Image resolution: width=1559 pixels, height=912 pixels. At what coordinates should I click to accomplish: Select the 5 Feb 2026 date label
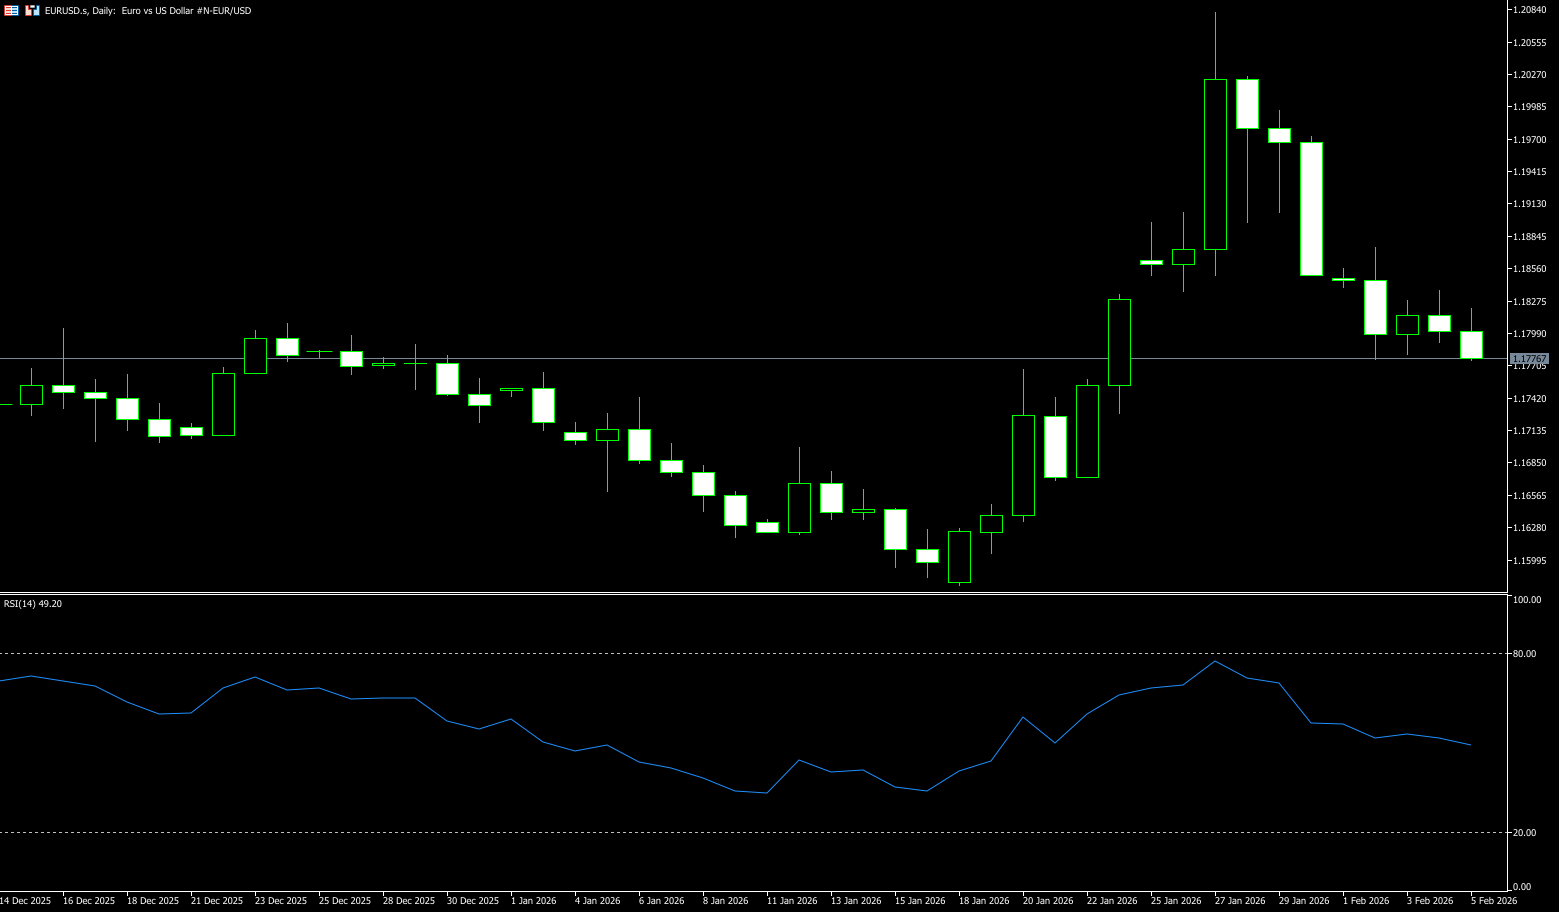(x=1493, y=901)
